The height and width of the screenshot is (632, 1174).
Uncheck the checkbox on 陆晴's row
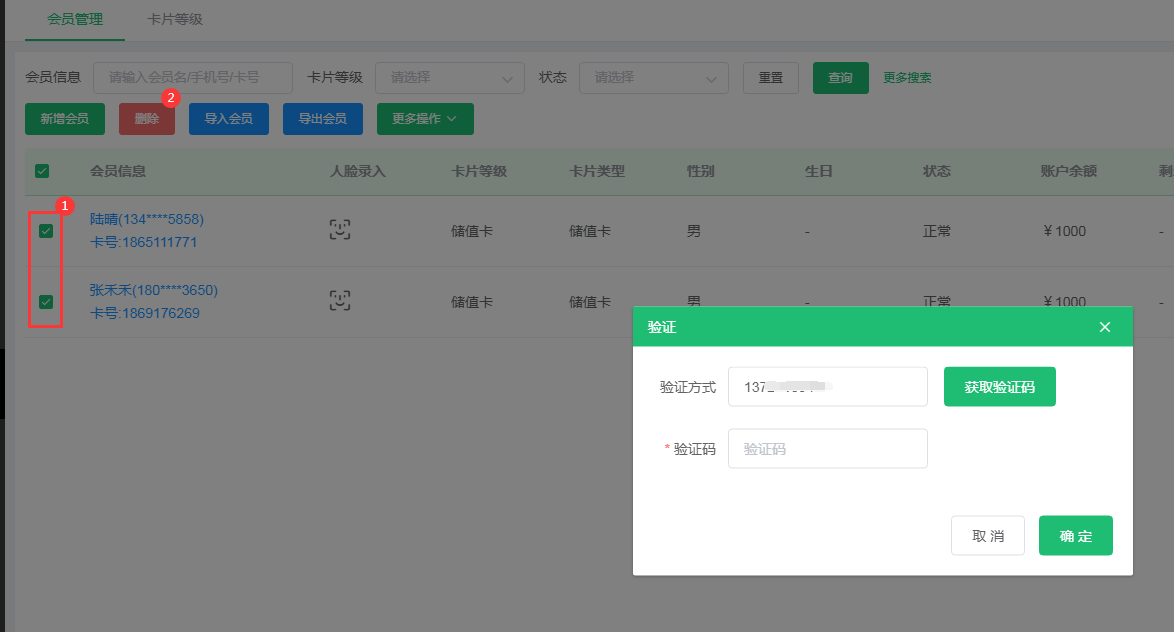click(x=45, y=230)
